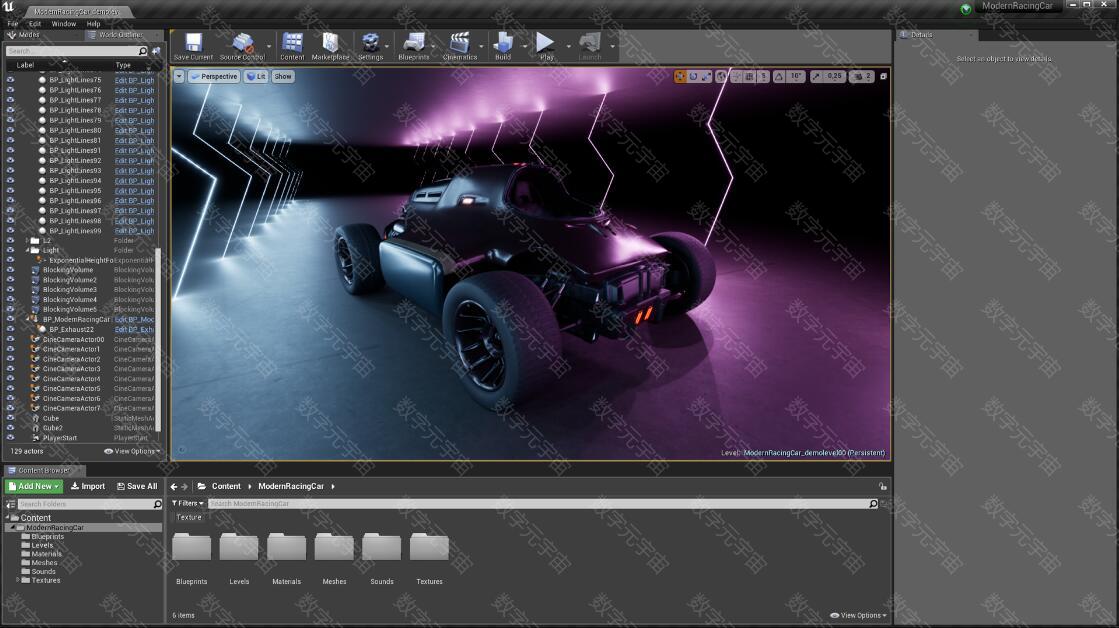
Task: Select the scale gizmo mode in viewport
Action: pos(706,76)
